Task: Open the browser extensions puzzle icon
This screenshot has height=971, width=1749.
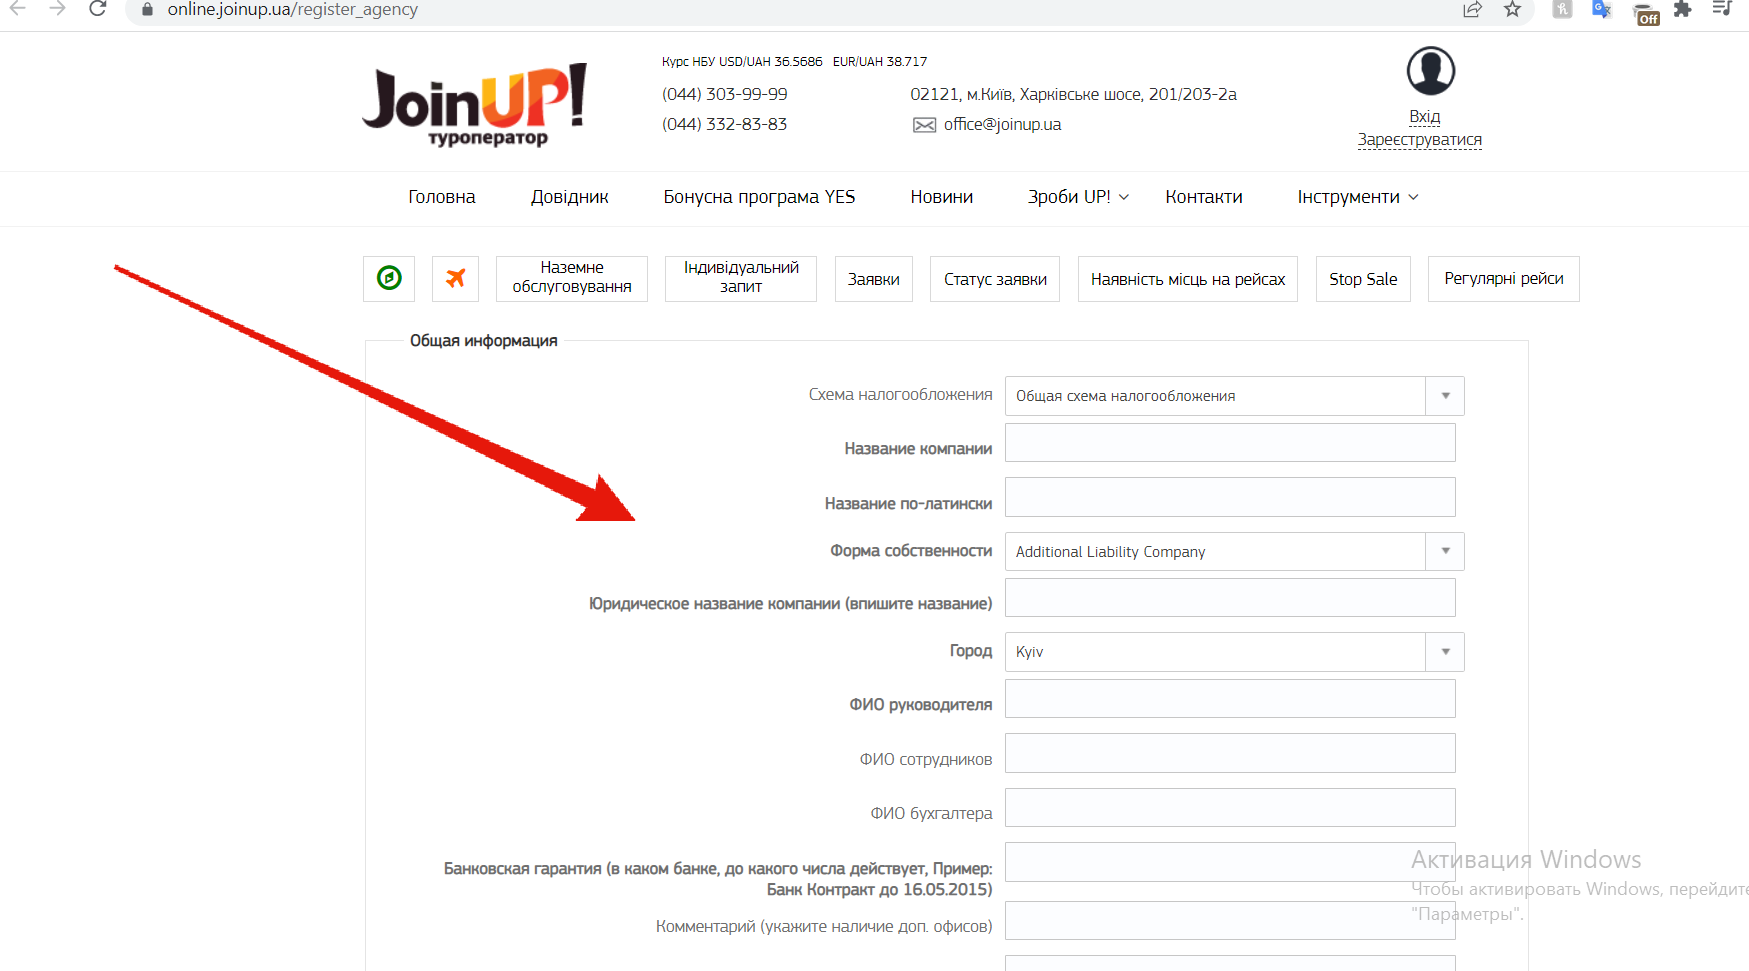Action: tap(1683, 9)
